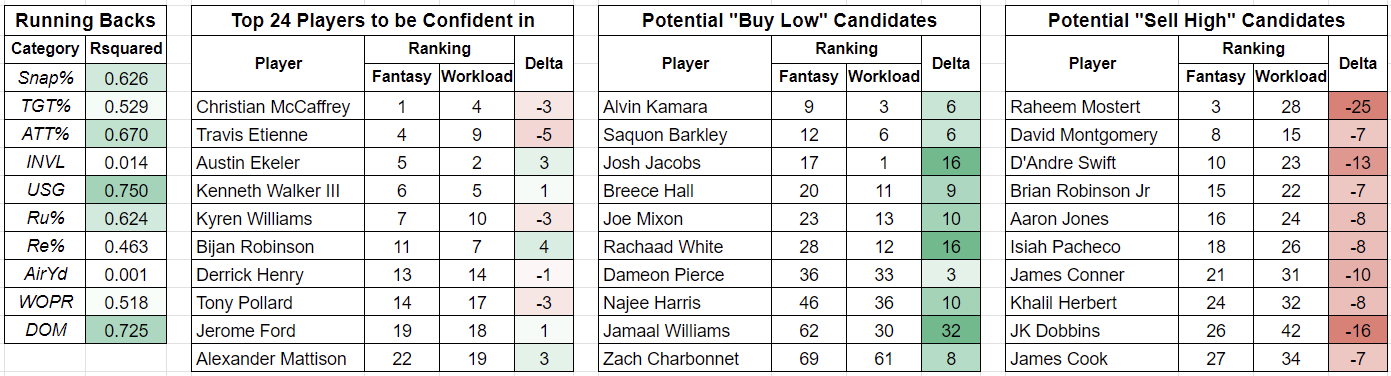Click the Potential "Sell High" Candidates heading
This screenshot has width=1391, height=376.
[x=1196, y=20]
